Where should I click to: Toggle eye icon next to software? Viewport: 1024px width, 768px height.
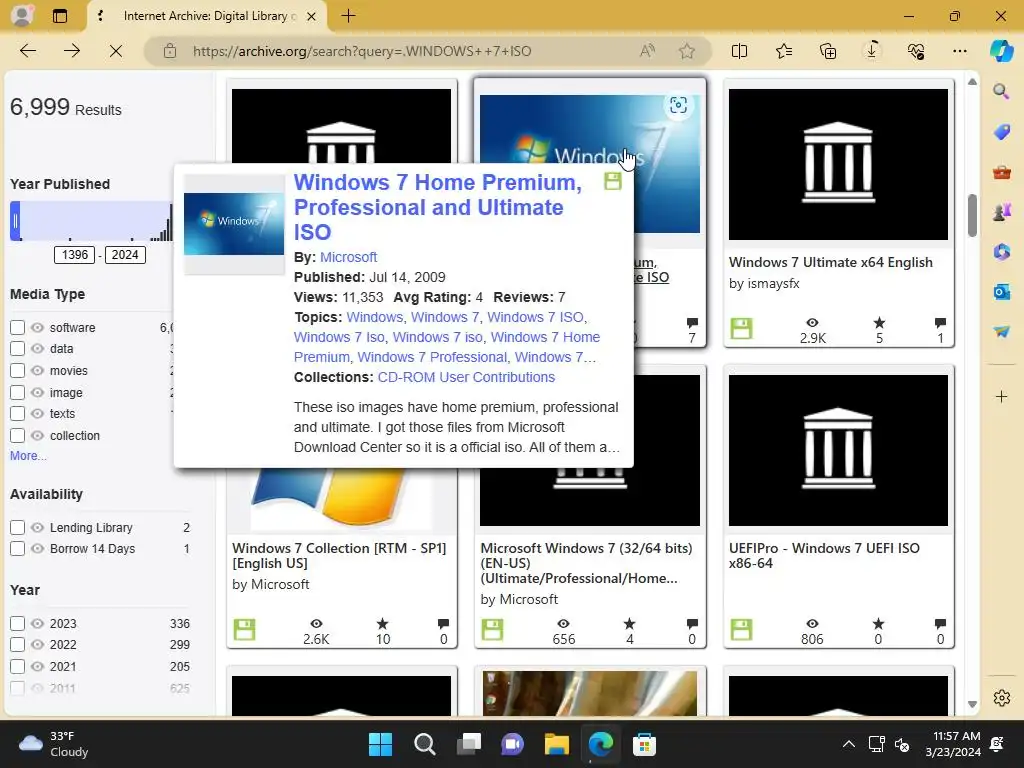point(37,328)
